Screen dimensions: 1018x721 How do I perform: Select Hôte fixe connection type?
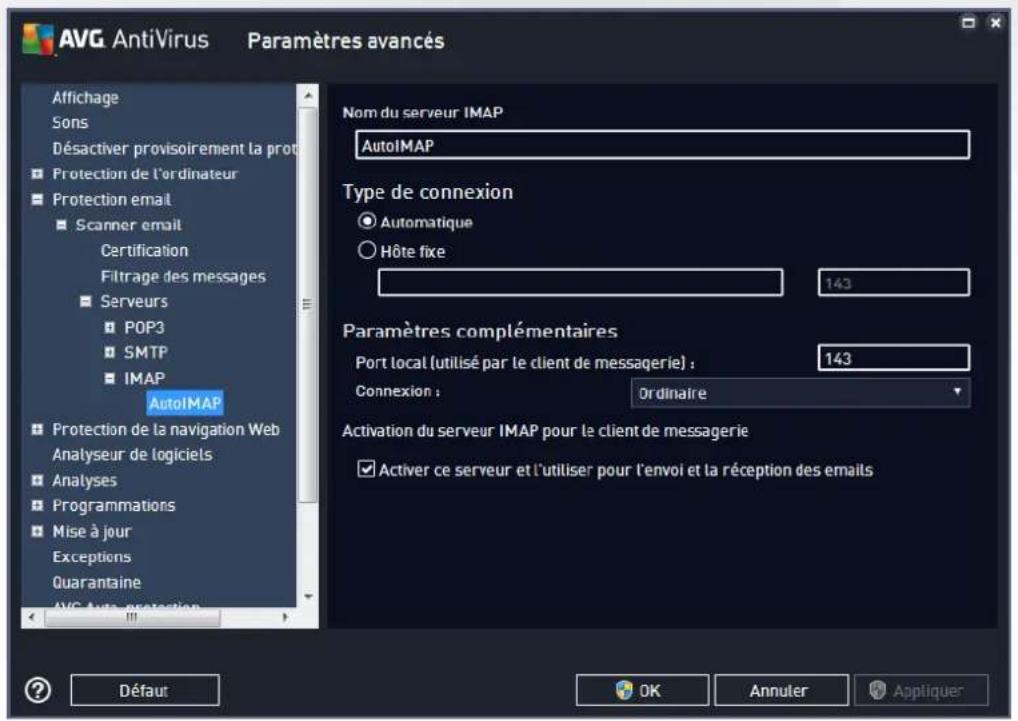click(x=367, y=250)
